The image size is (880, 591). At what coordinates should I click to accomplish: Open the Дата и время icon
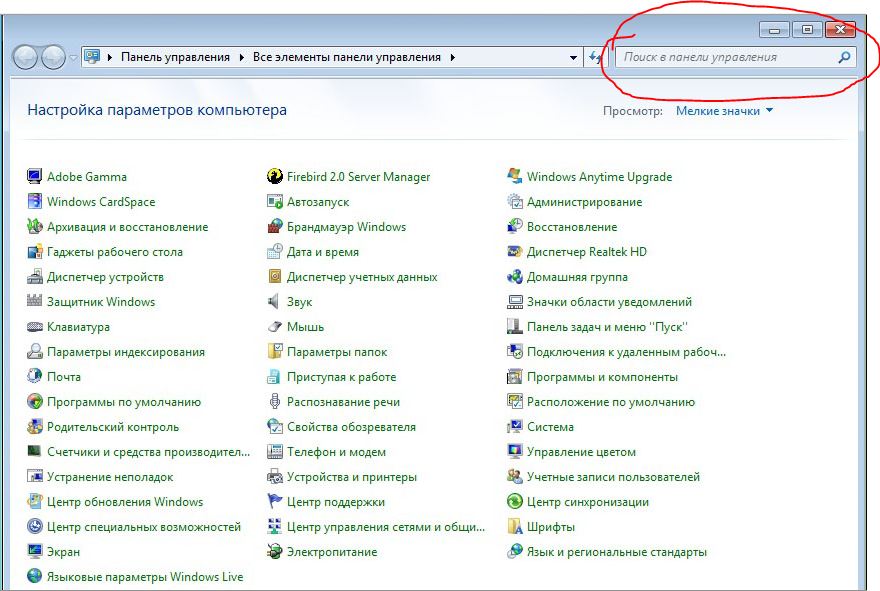[274, 251]
